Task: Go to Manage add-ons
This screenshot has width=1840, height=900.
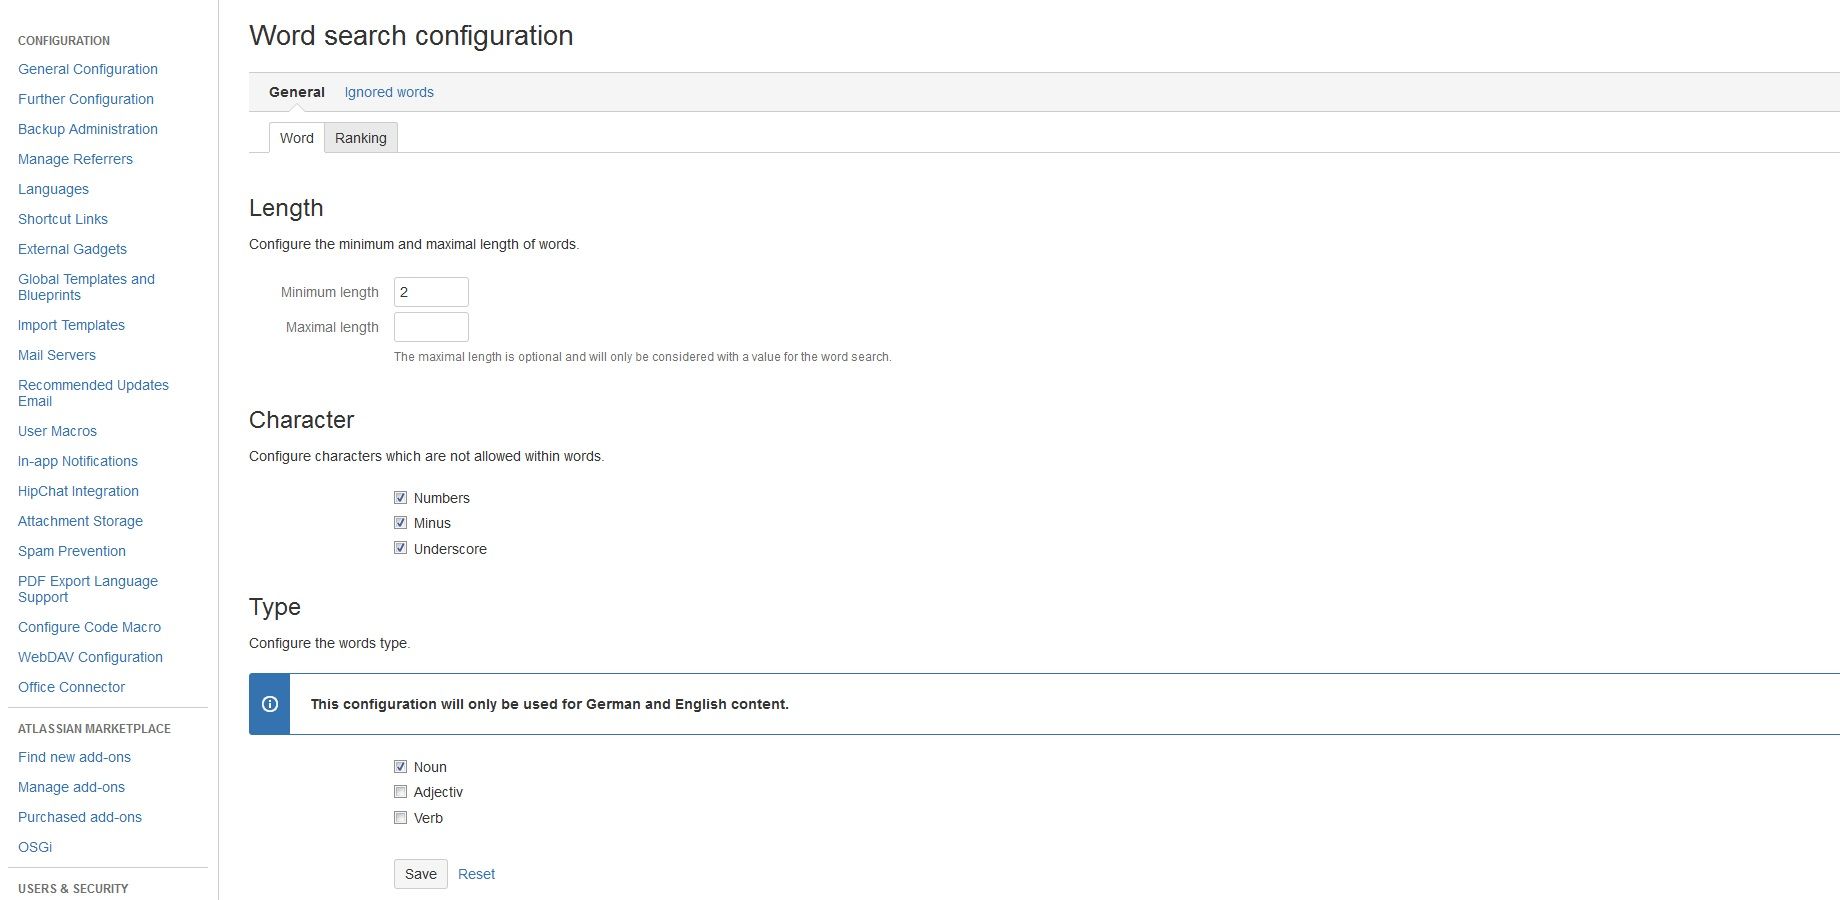Action: point(71,787)
